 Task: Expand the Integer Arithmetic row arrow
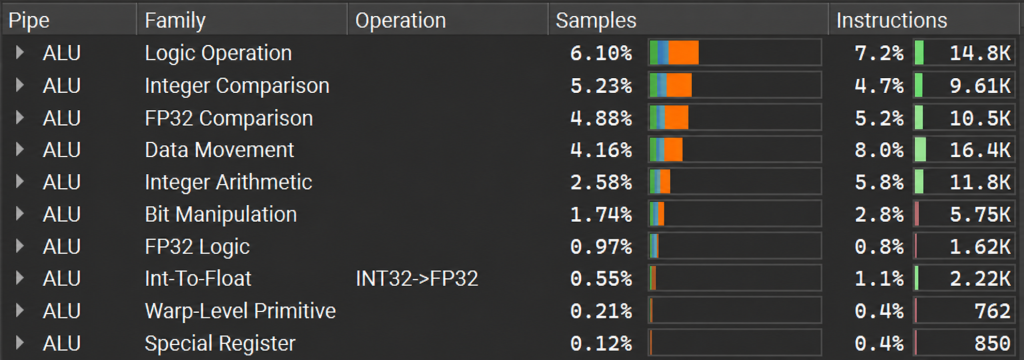[x=20, y=182]
